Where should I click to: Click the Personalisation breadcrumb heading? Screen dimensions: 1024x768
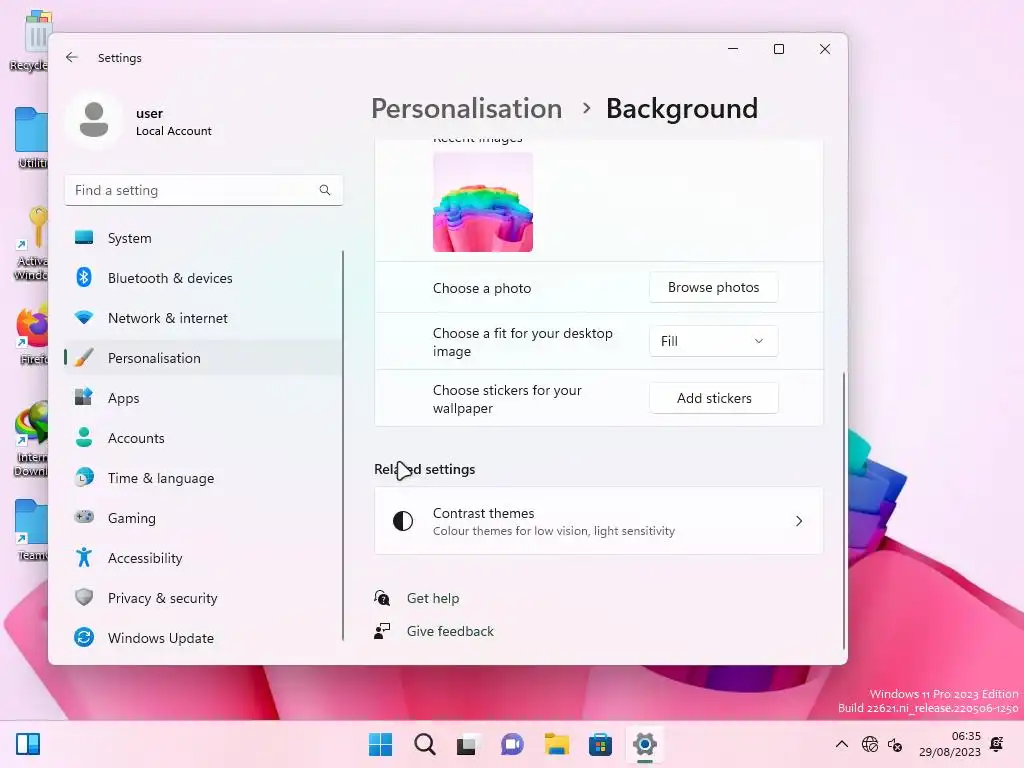466,108
